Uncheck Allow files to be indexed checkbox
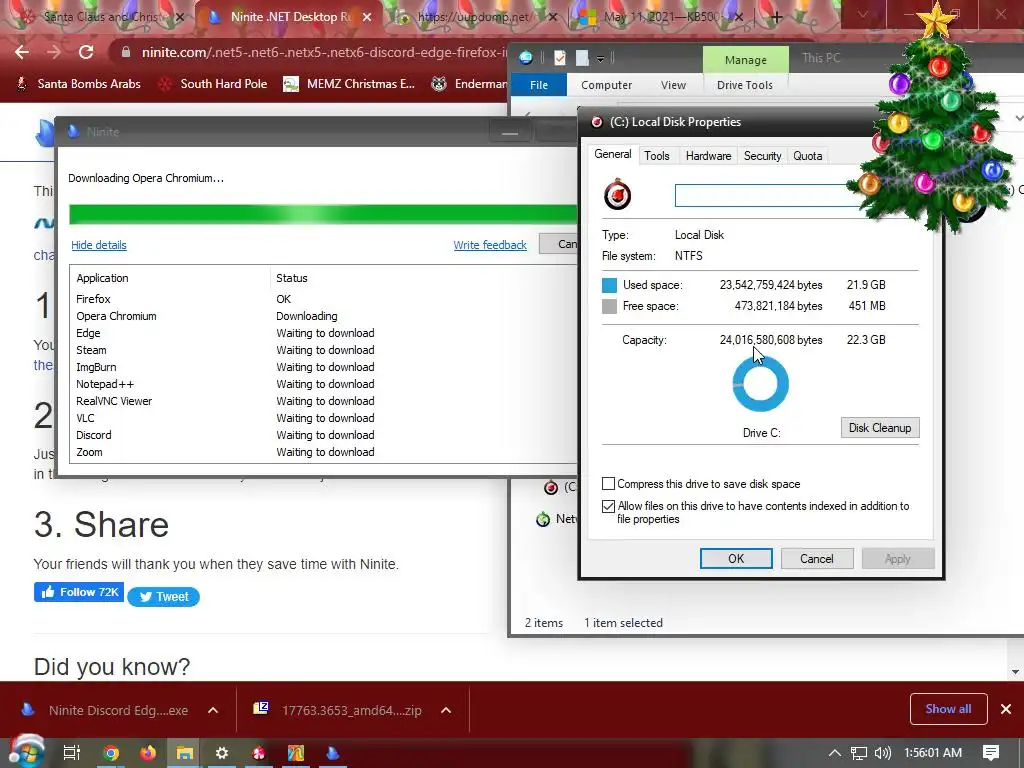This screenshot has height=768, width=1024. (608, 506)
